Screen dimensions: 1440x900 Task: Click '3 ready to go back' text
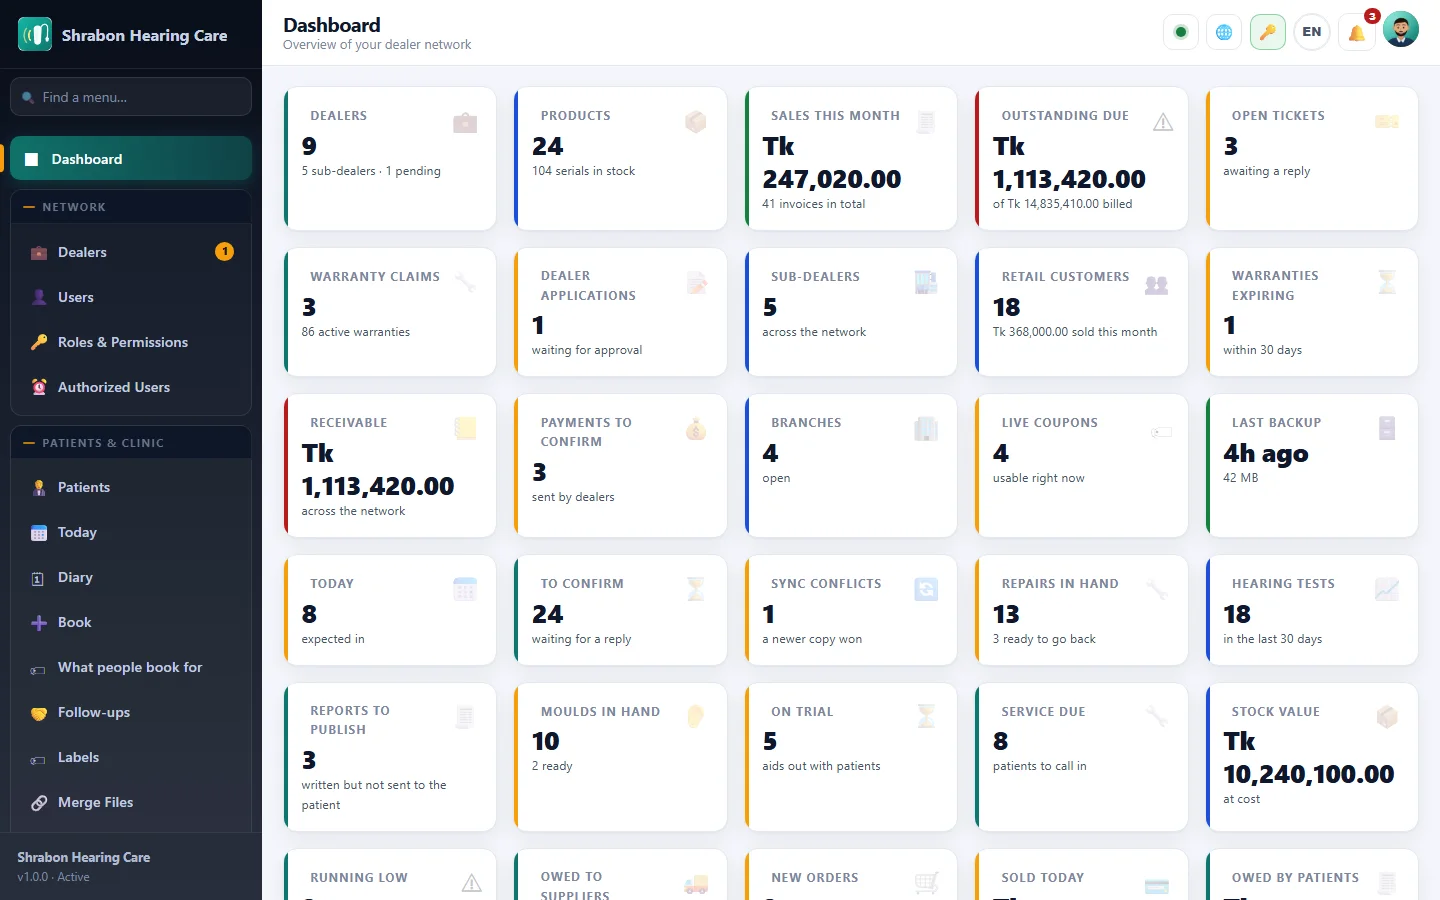(x=1044, y=639)
